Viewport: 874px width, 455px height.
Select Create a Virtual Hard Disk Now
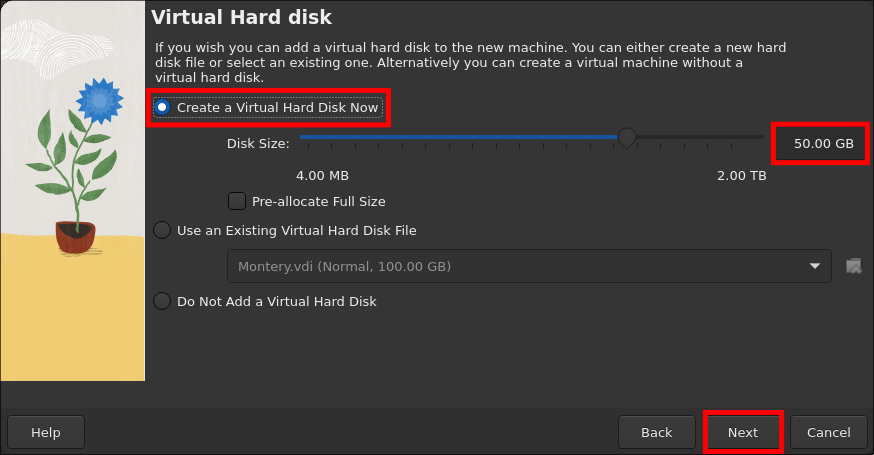point(162,107)
